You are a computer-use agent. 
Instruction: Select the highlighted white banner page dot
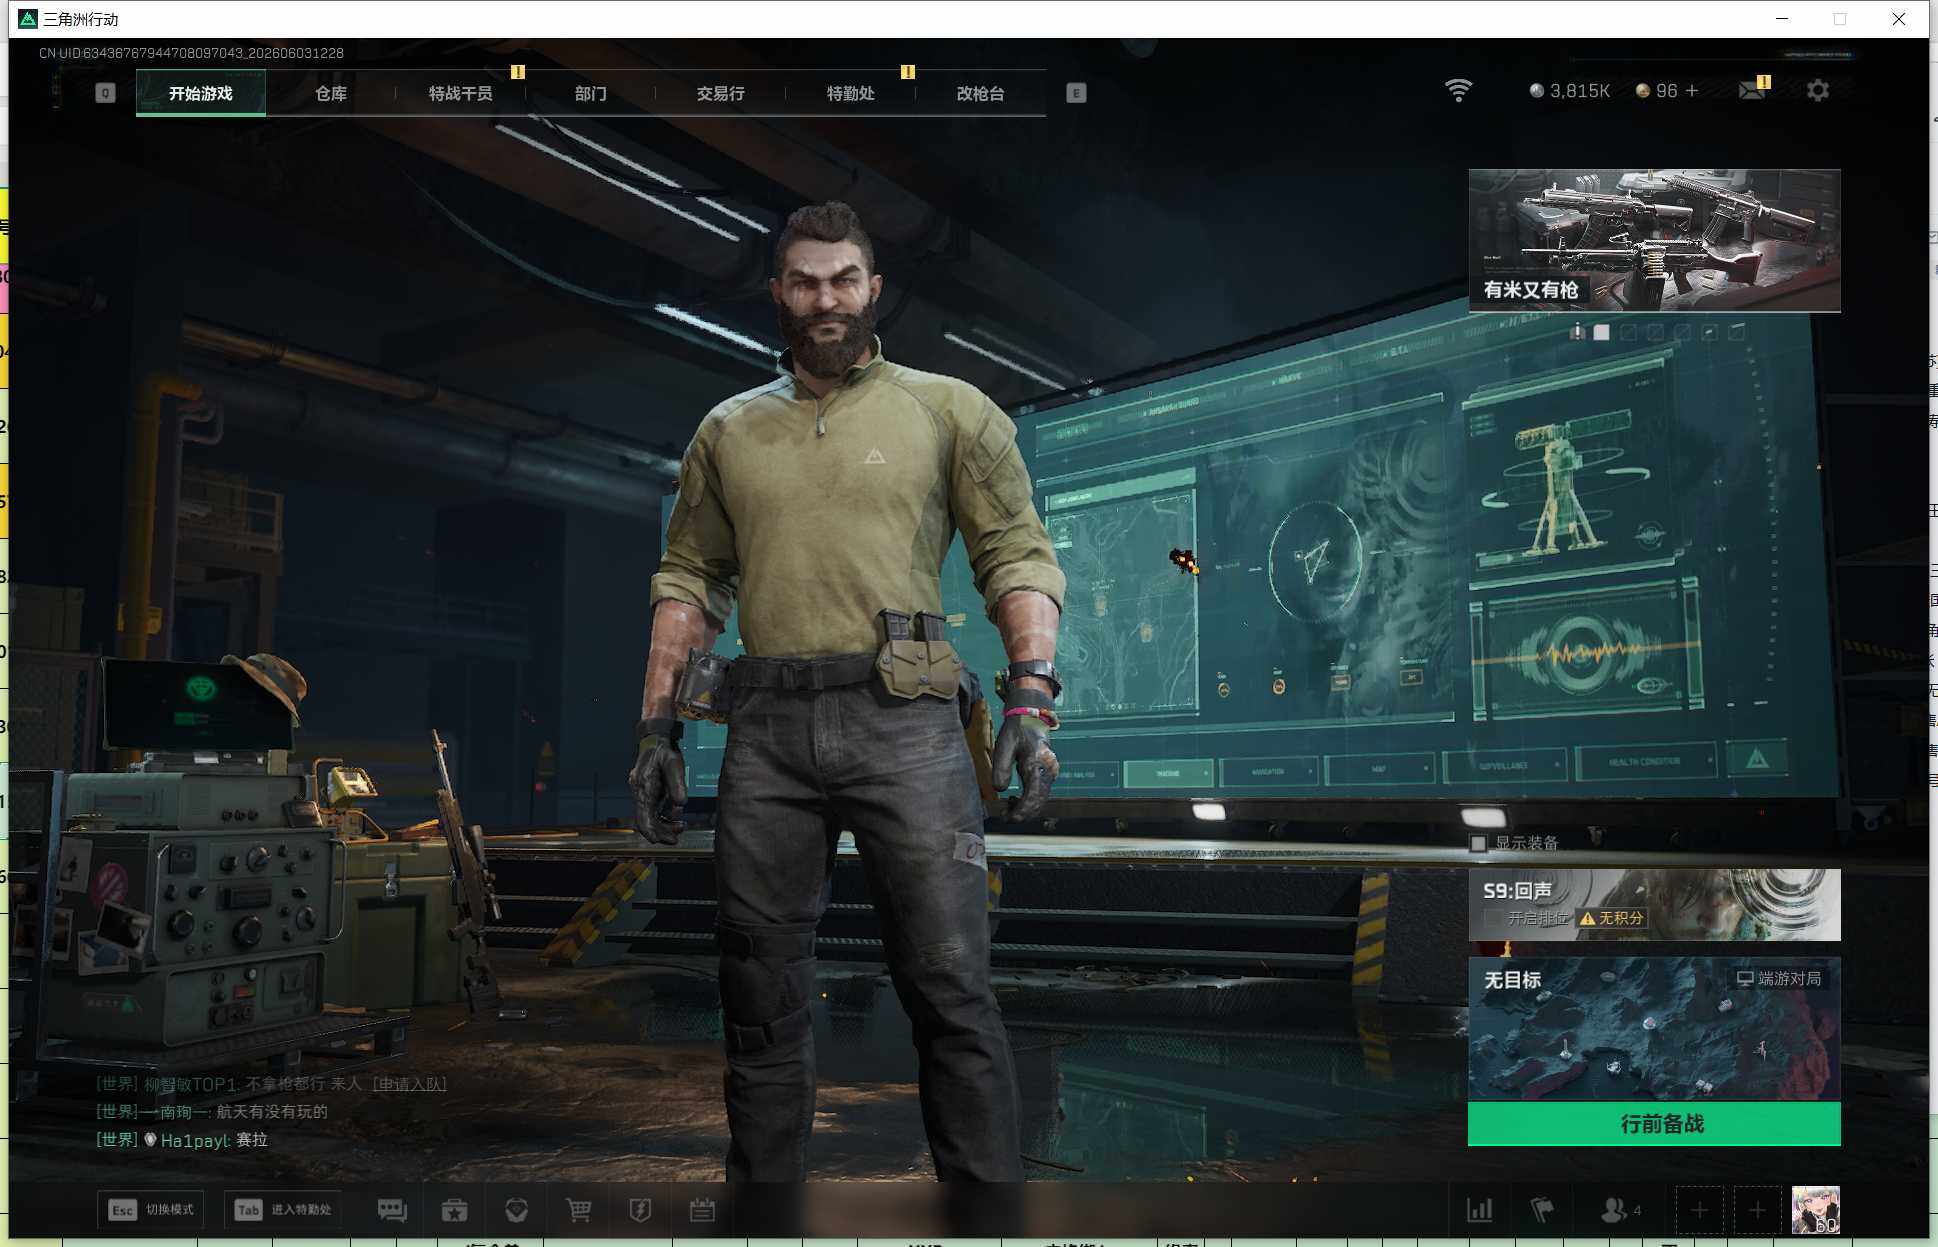point(1602,332)
